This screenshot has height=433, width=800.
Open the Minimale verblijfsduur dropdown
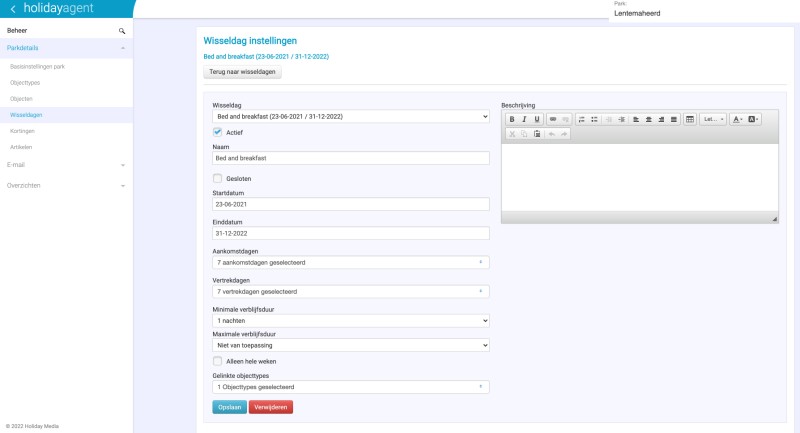point(351,321)
